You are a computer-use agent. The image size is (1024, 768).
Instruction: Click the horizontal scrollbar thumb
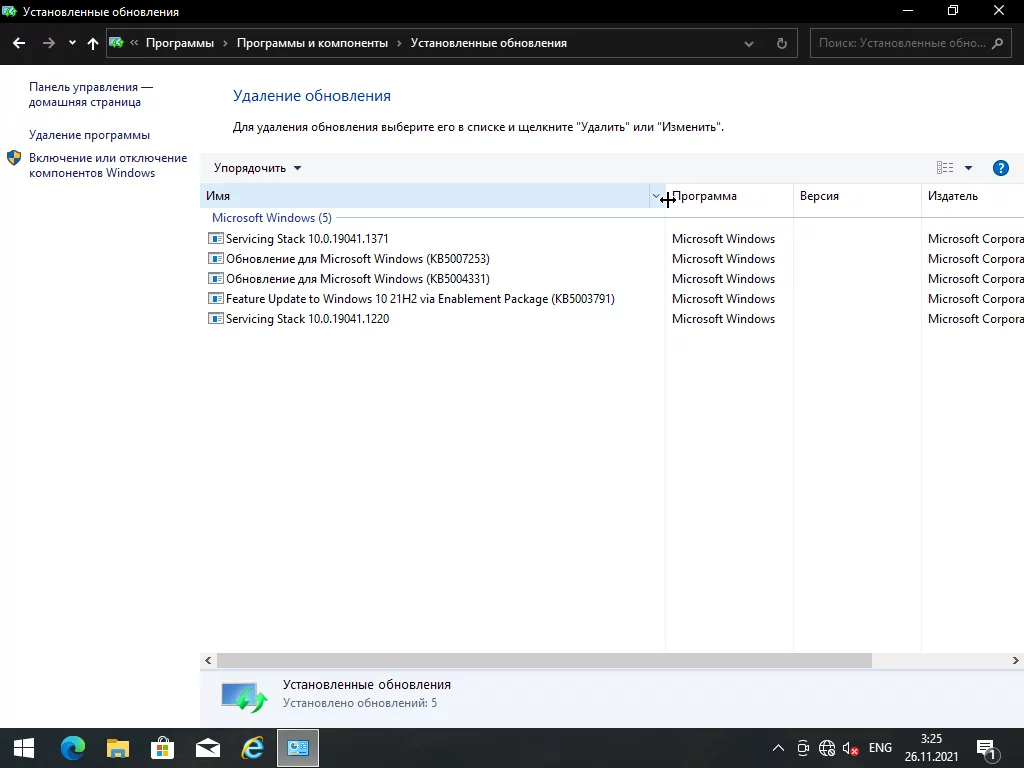544,660
